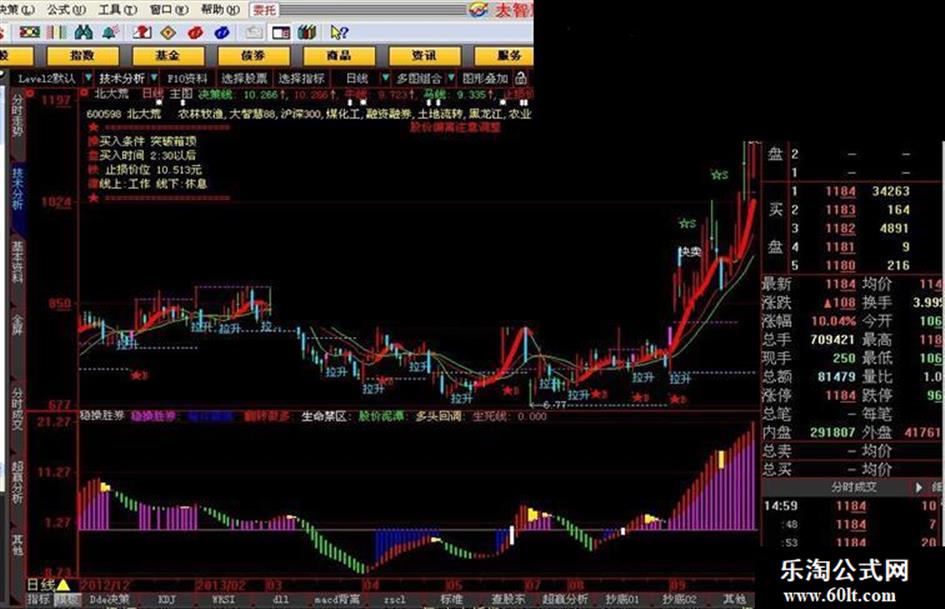The width and height of the screenshot is (945, 609).
Task: Click the 内盘 value 291807
Action: tap(832, 432)
